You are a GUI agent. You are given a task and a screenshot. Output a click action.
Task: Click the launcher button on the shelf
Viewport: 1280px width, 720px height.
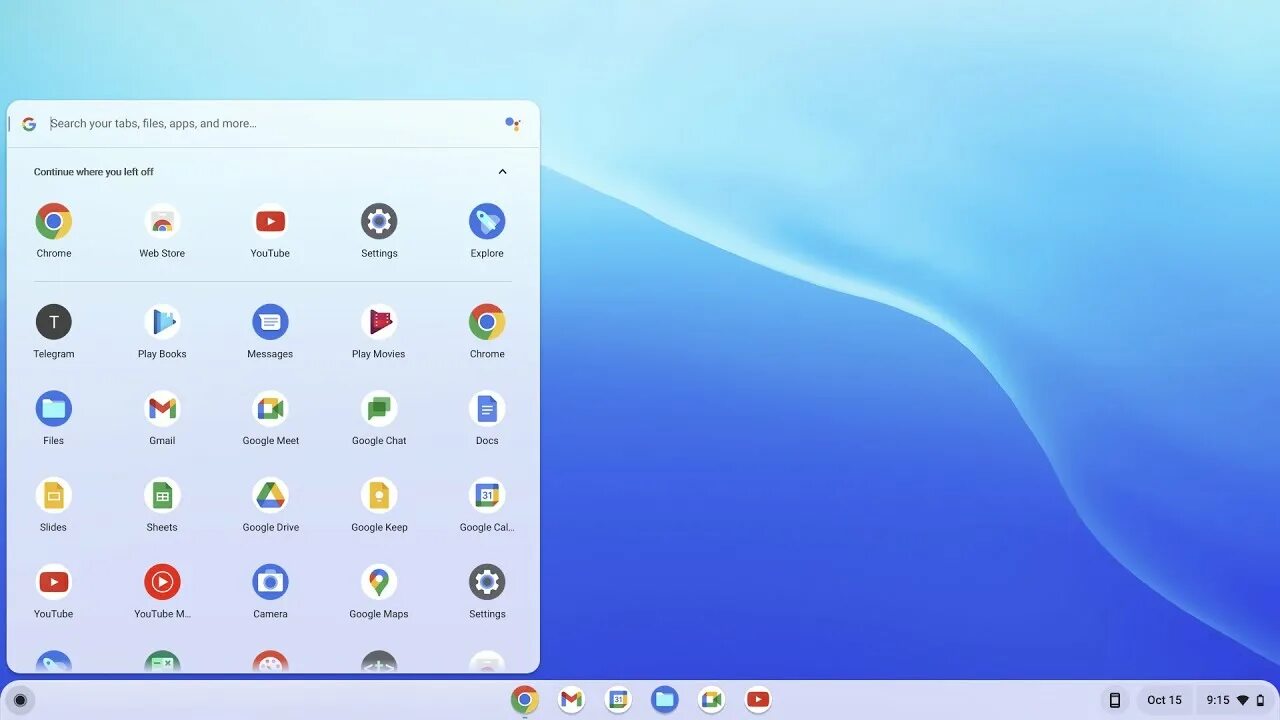(x=20, y=700)
